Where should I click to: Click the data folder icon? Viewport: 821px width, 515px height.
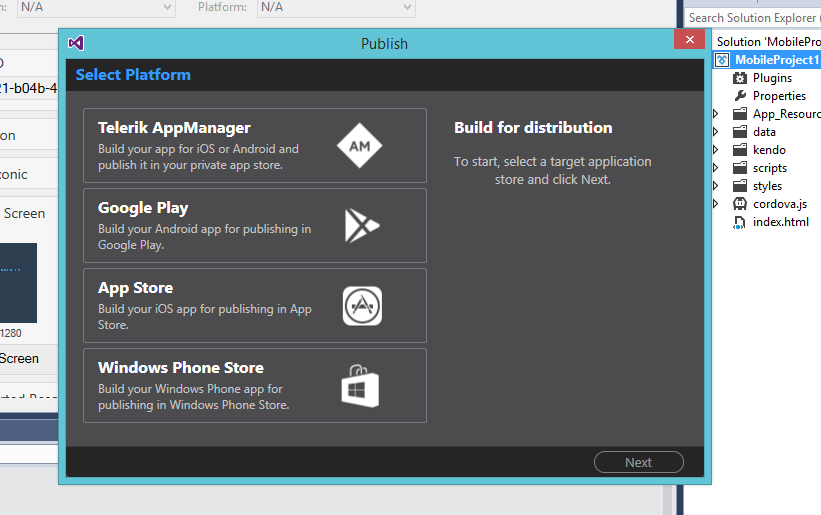pyautogui.click(x=740, y=132)
